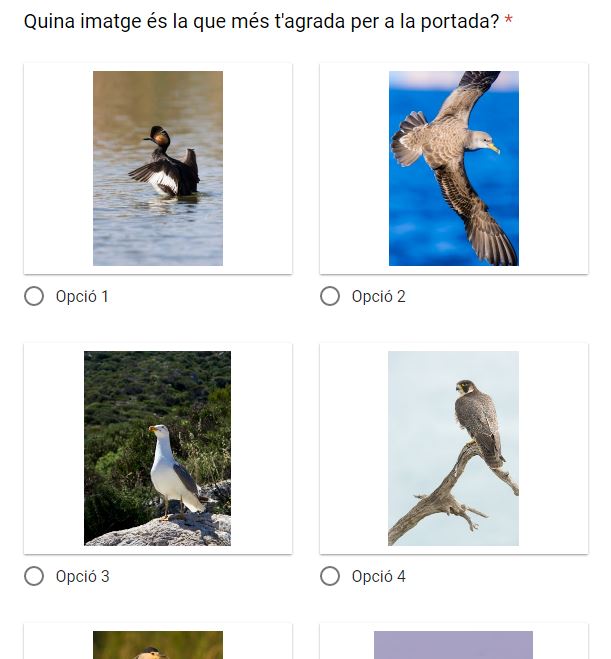Click the Opció 3 label text
Viewport: 611px width, 659px height.
[82, 577]
